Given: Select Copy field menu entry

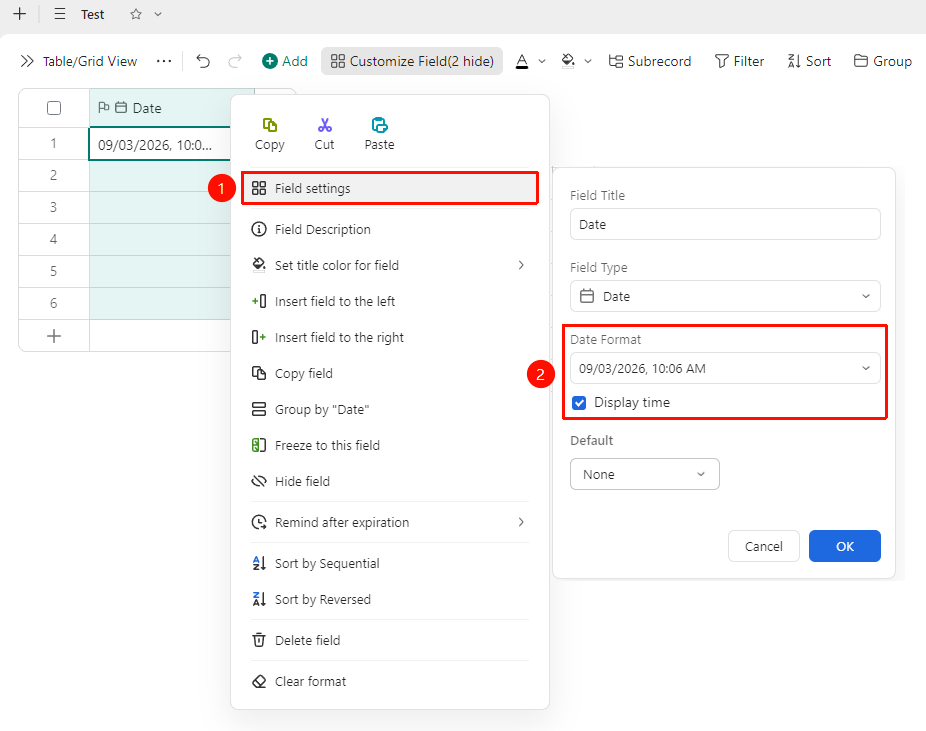Looking at the screenshot, I should [x=390, y=373].
